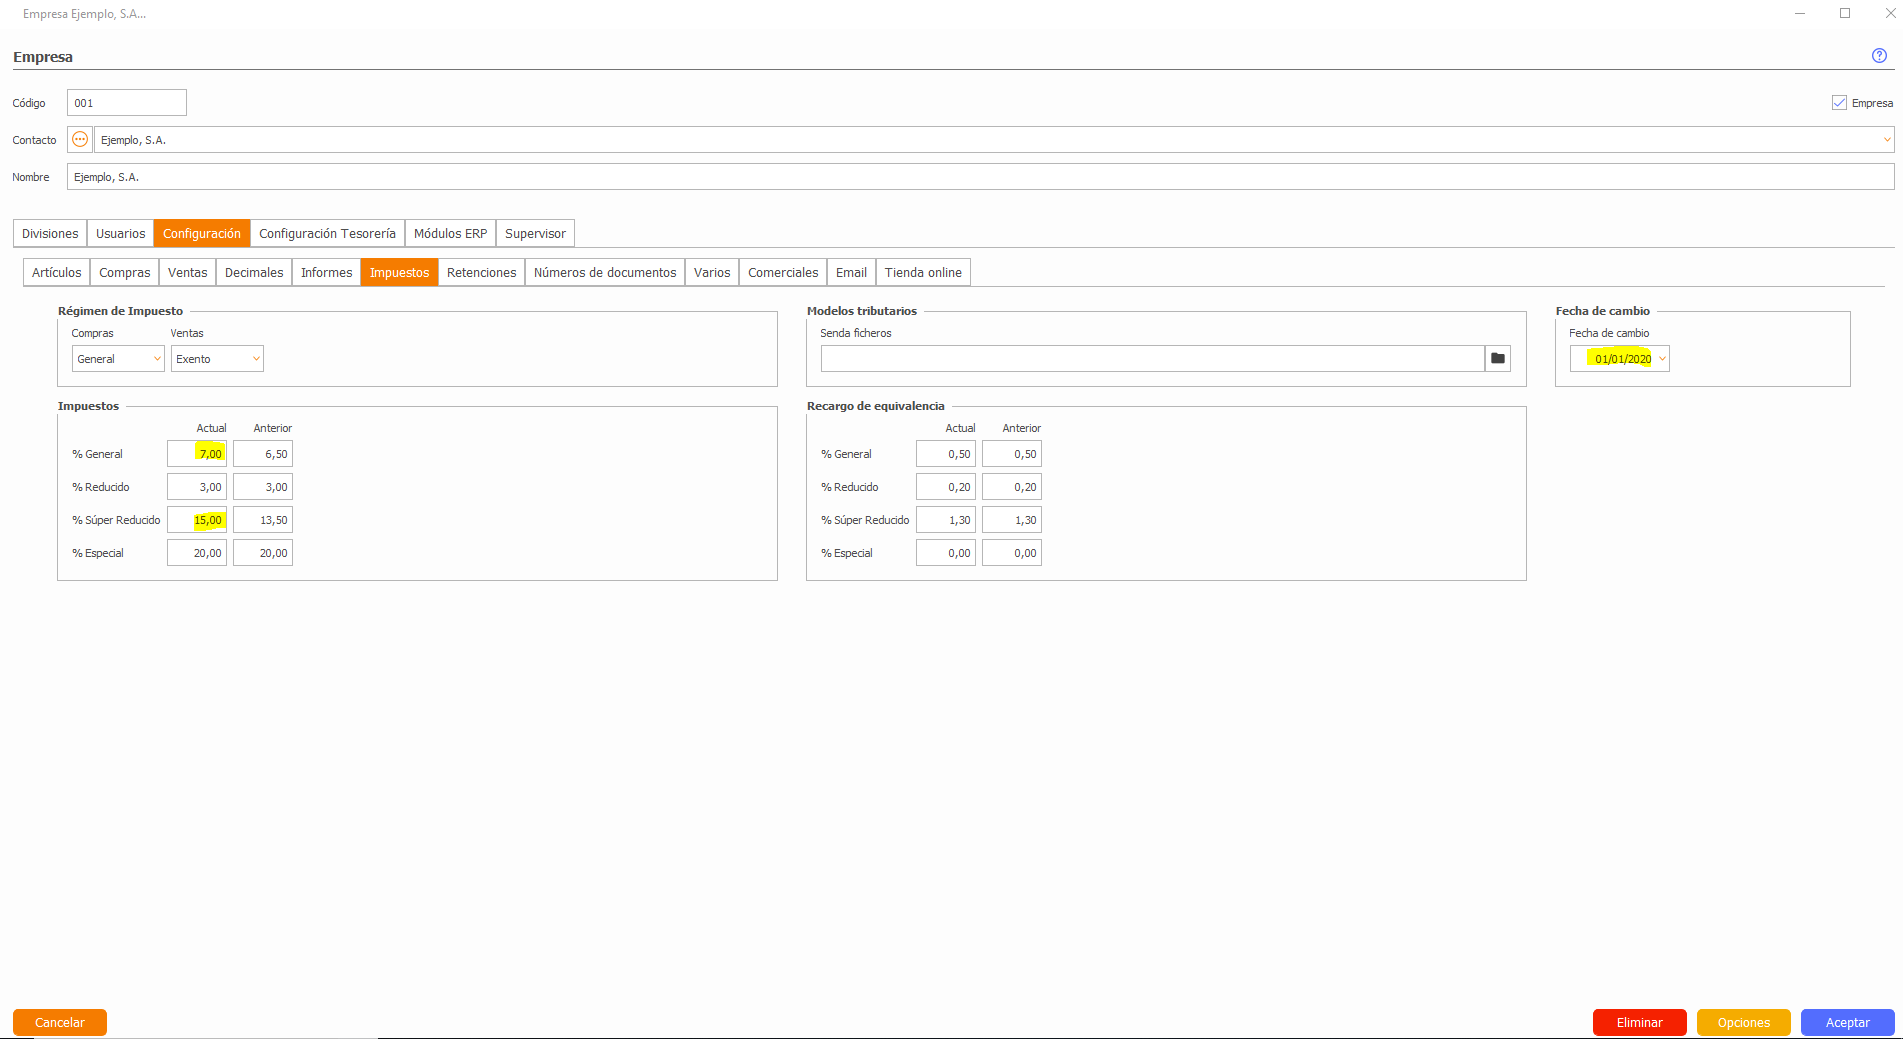This screenshot has height=1039, width=1903.
Task: Click the Cancelar button
Action: [60, 1023]
